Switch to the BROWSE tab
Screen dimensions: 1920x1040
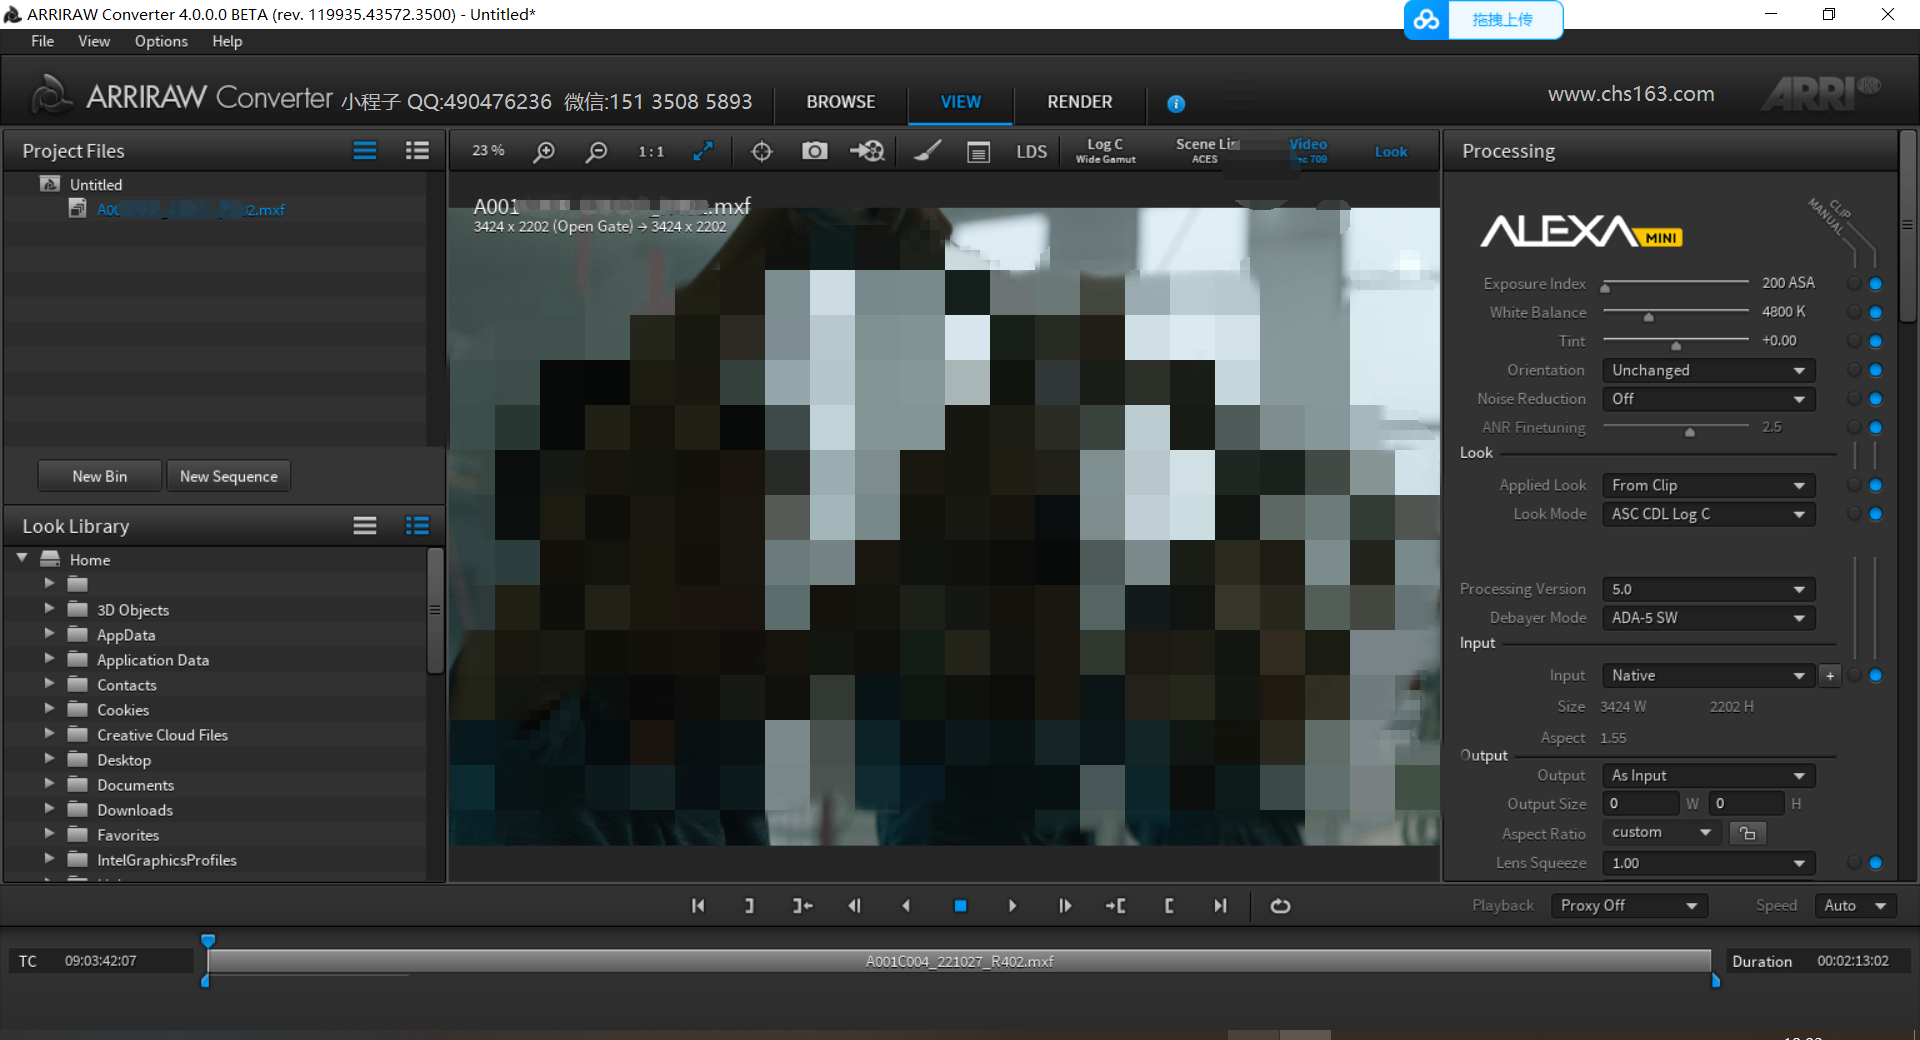click(x=841, y=102)
